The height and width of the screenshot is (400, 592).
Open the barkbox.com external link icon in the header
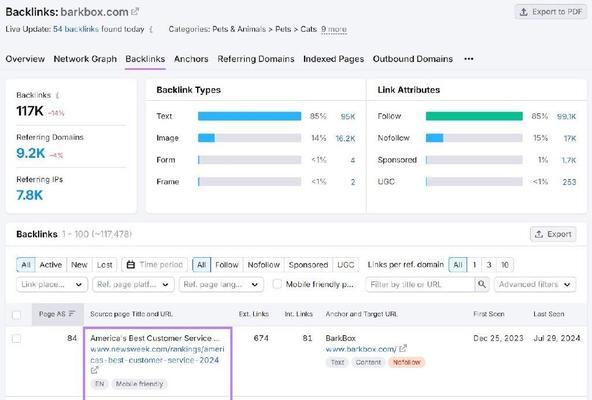pos(135,12)
